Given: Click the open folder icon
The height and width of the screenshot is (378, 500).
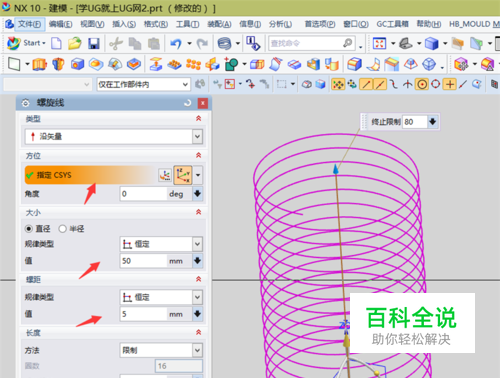Looking at the screenshot, I should coord(75,43).
